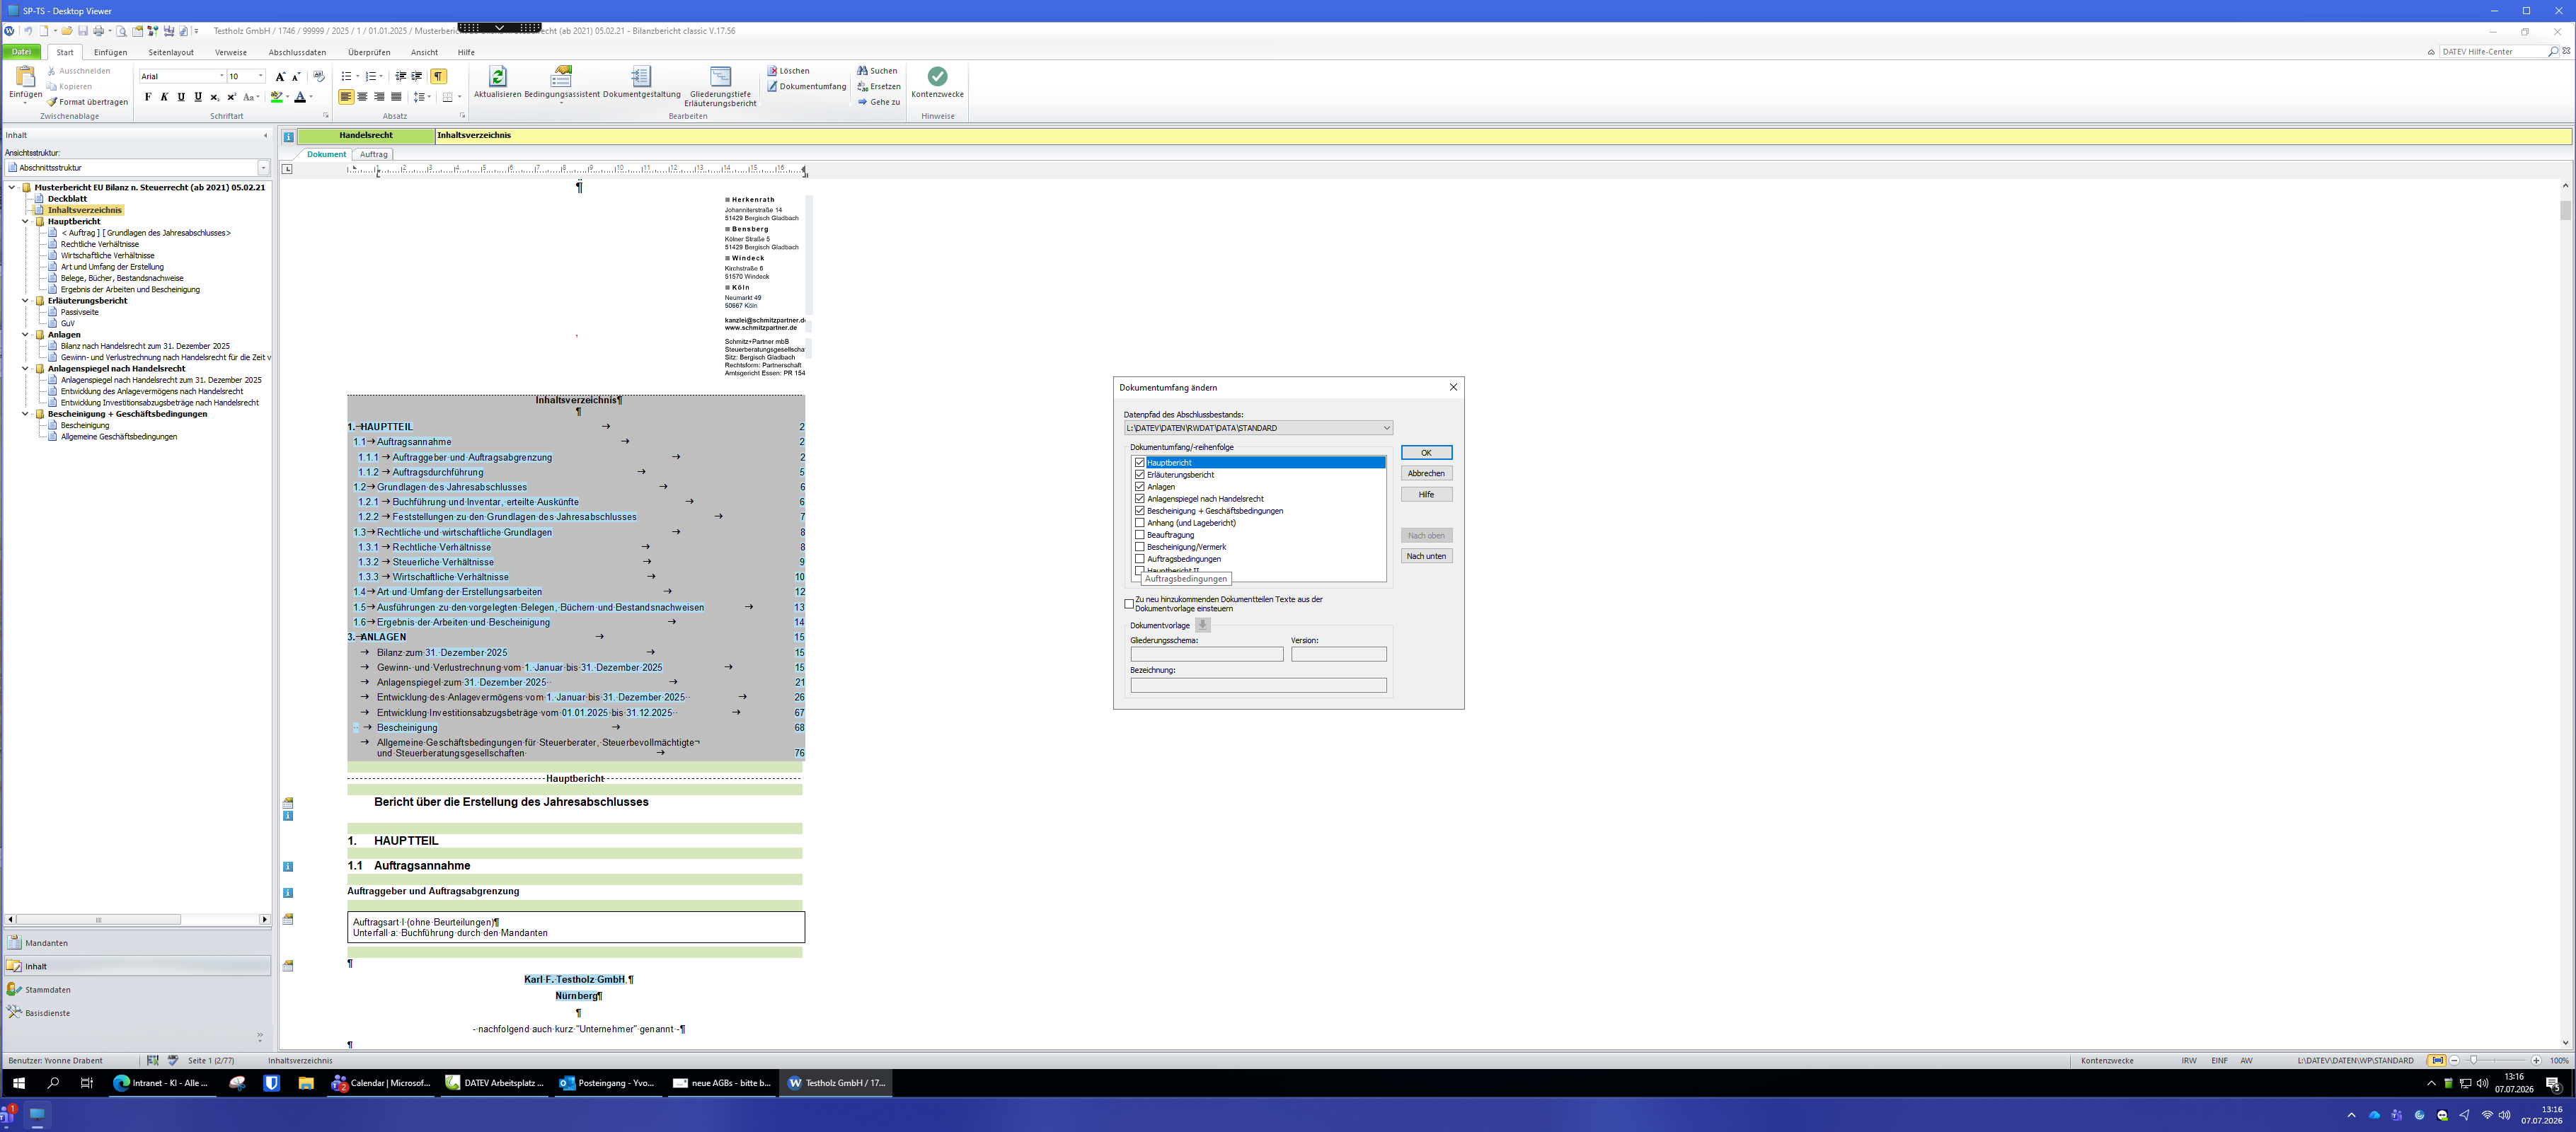Justify the paragraph text
Screen dimensions: 2576x1132
tap(396, 97)
